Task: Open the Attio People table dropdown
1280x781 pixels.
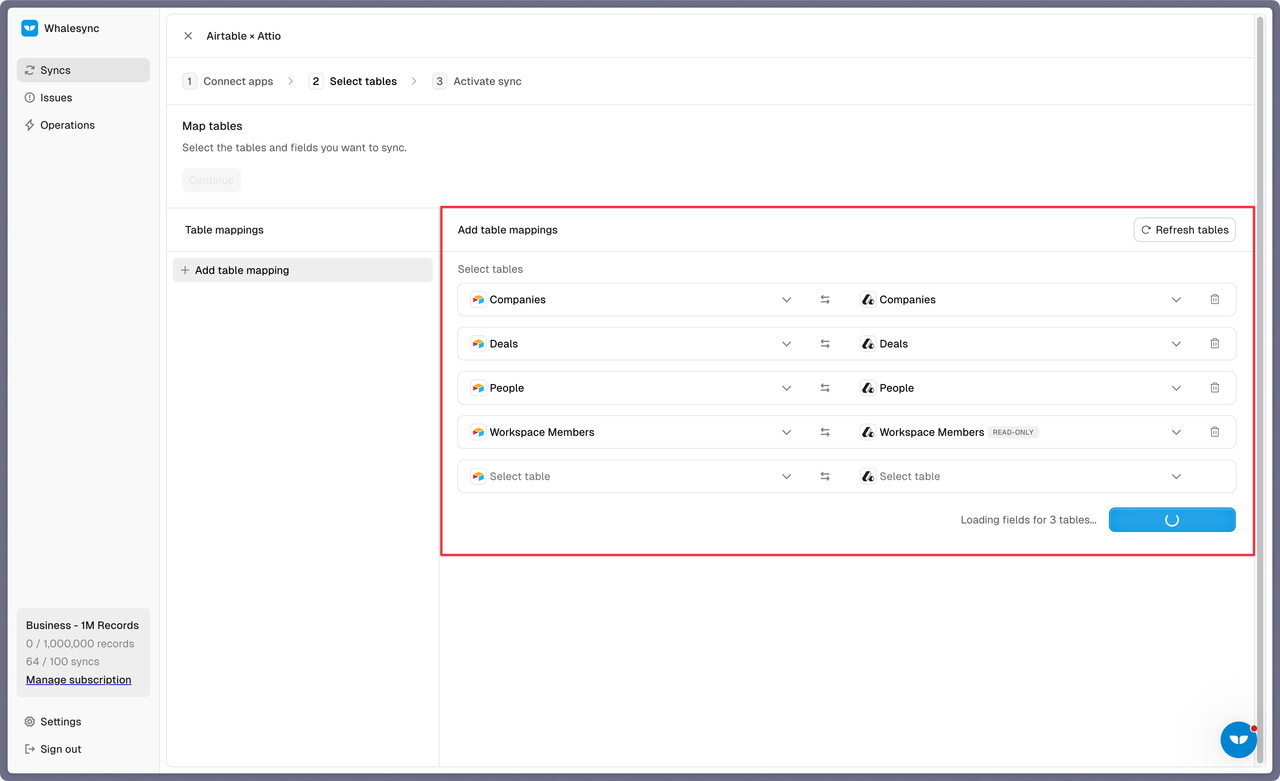Action: [x=1021, y=388]
